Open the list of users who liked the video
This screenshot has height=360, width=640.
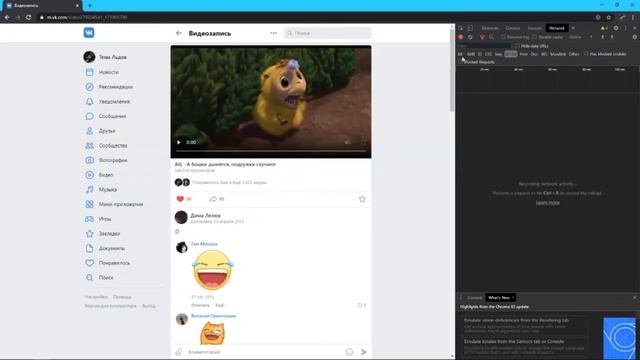click(x=229, y=182)
